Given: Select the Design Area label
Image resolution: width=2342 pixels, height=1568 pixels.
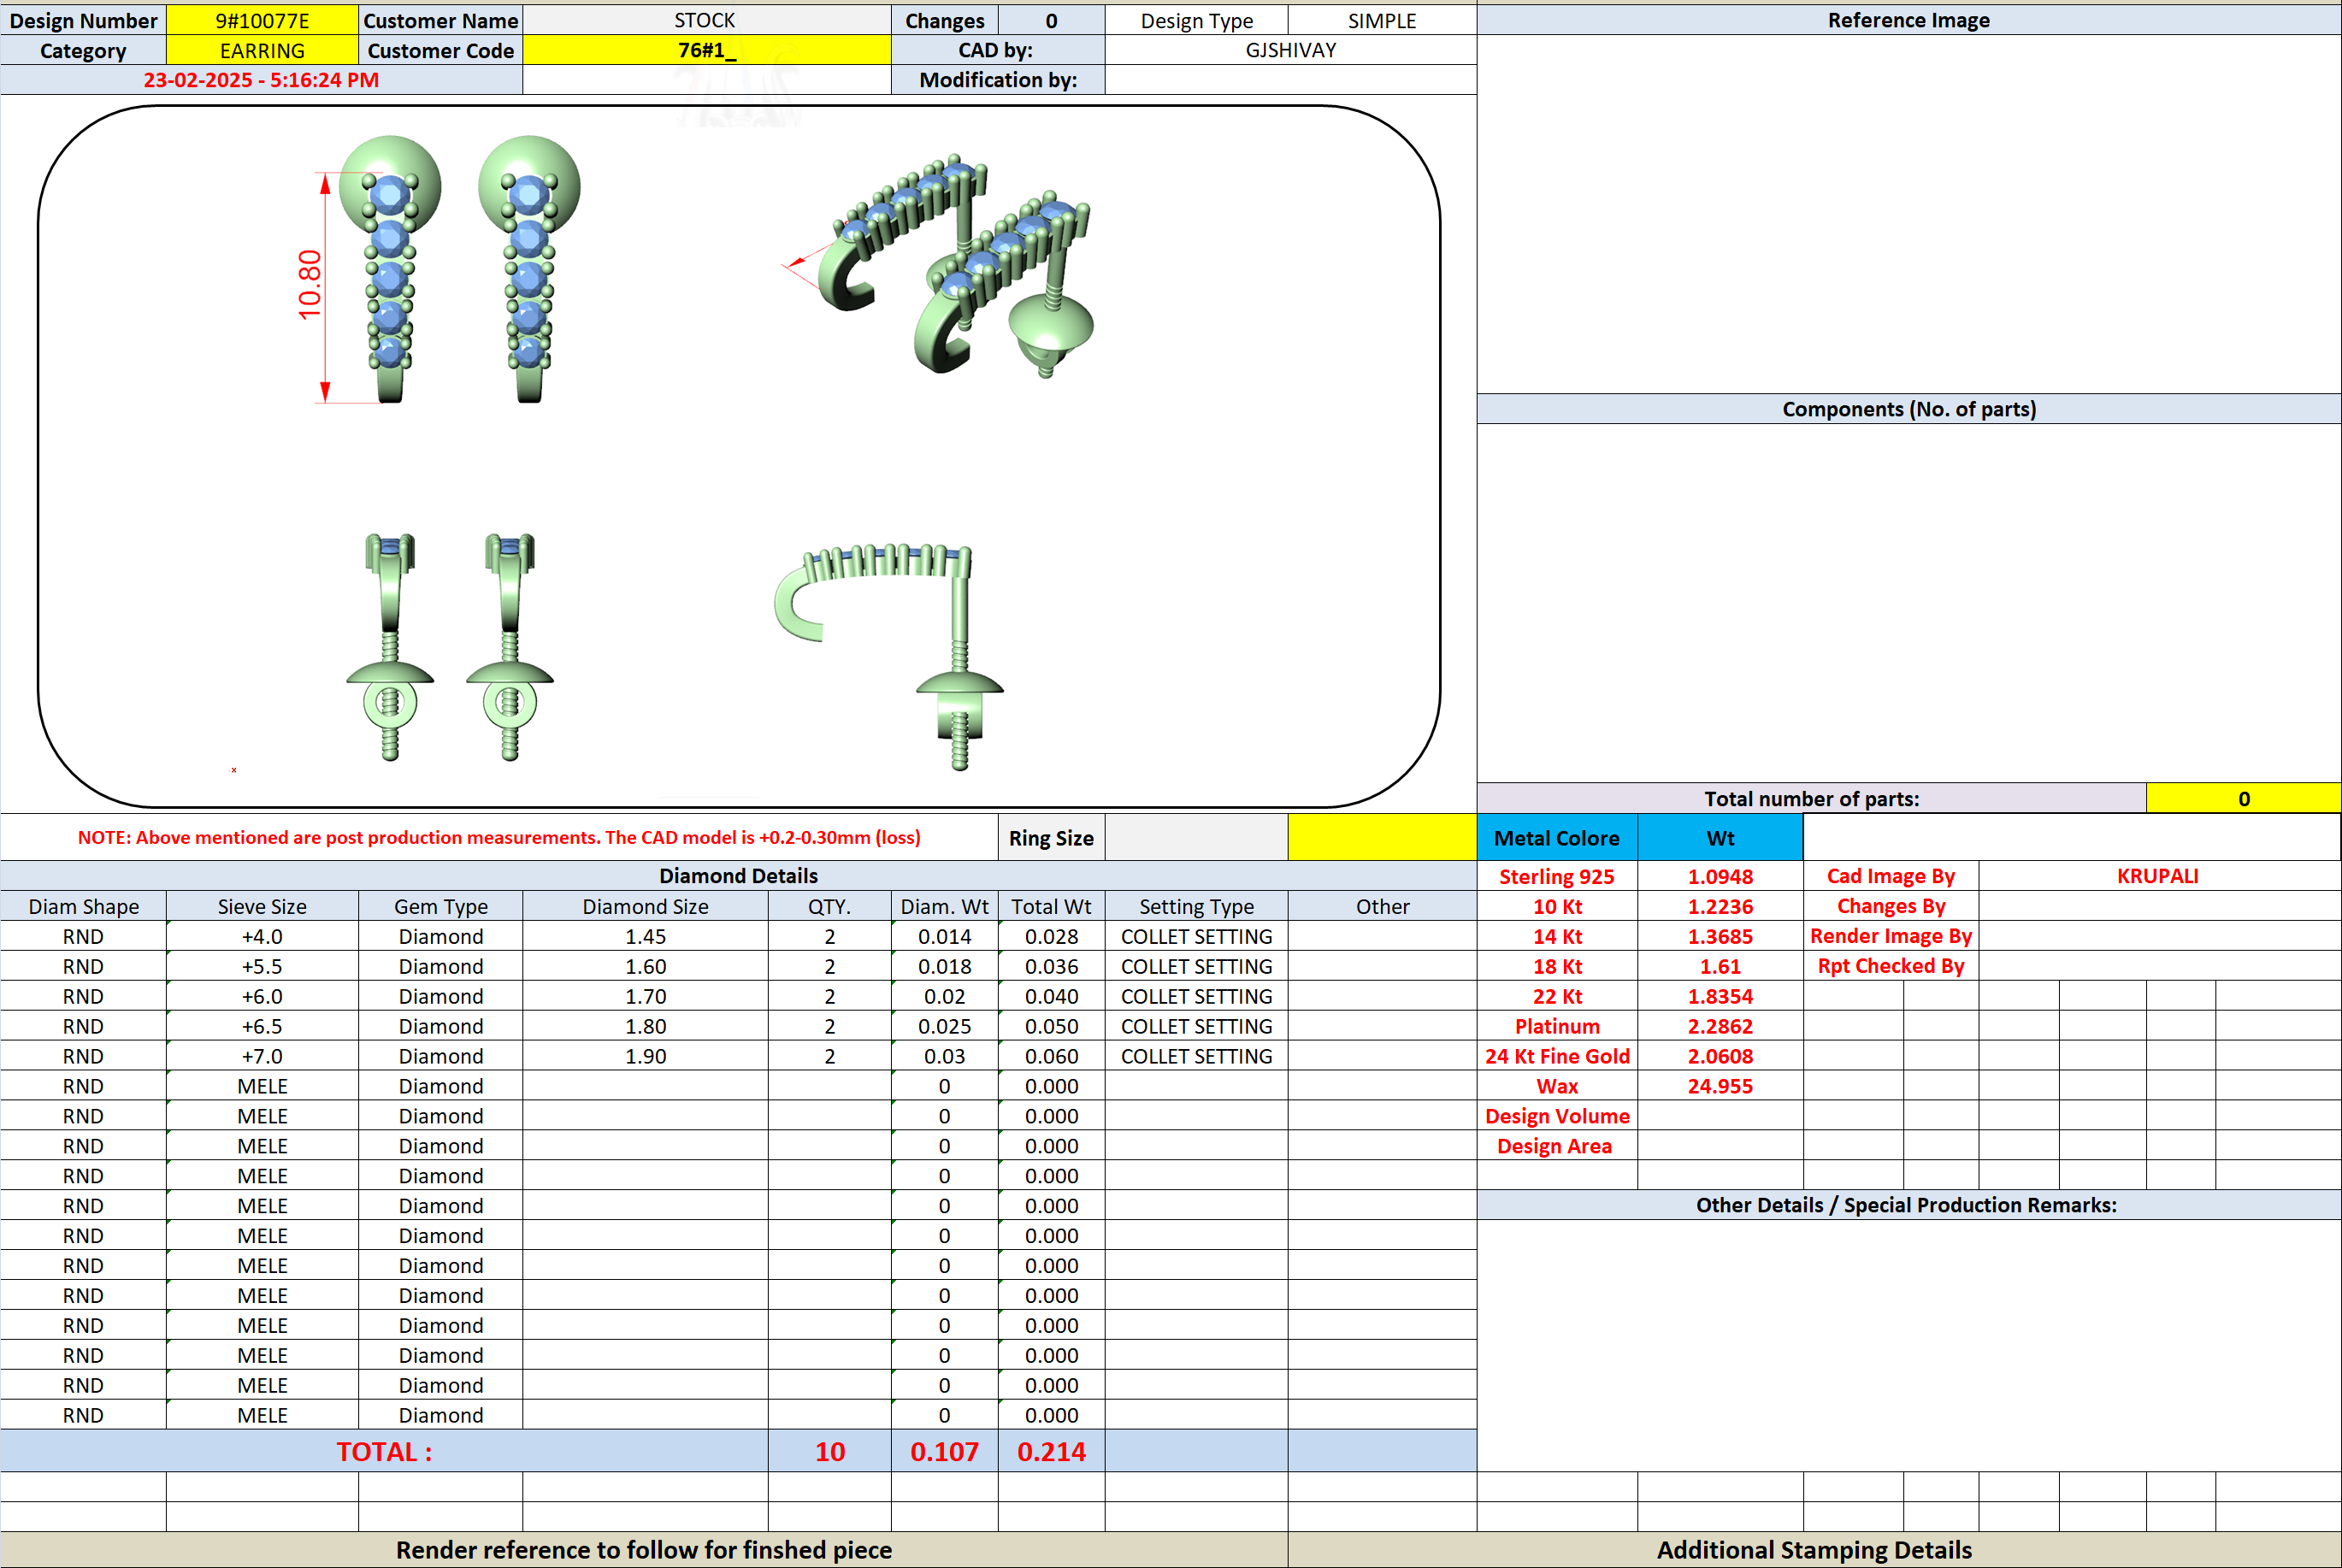Looking at the screenshot, I should 1557,1146.
